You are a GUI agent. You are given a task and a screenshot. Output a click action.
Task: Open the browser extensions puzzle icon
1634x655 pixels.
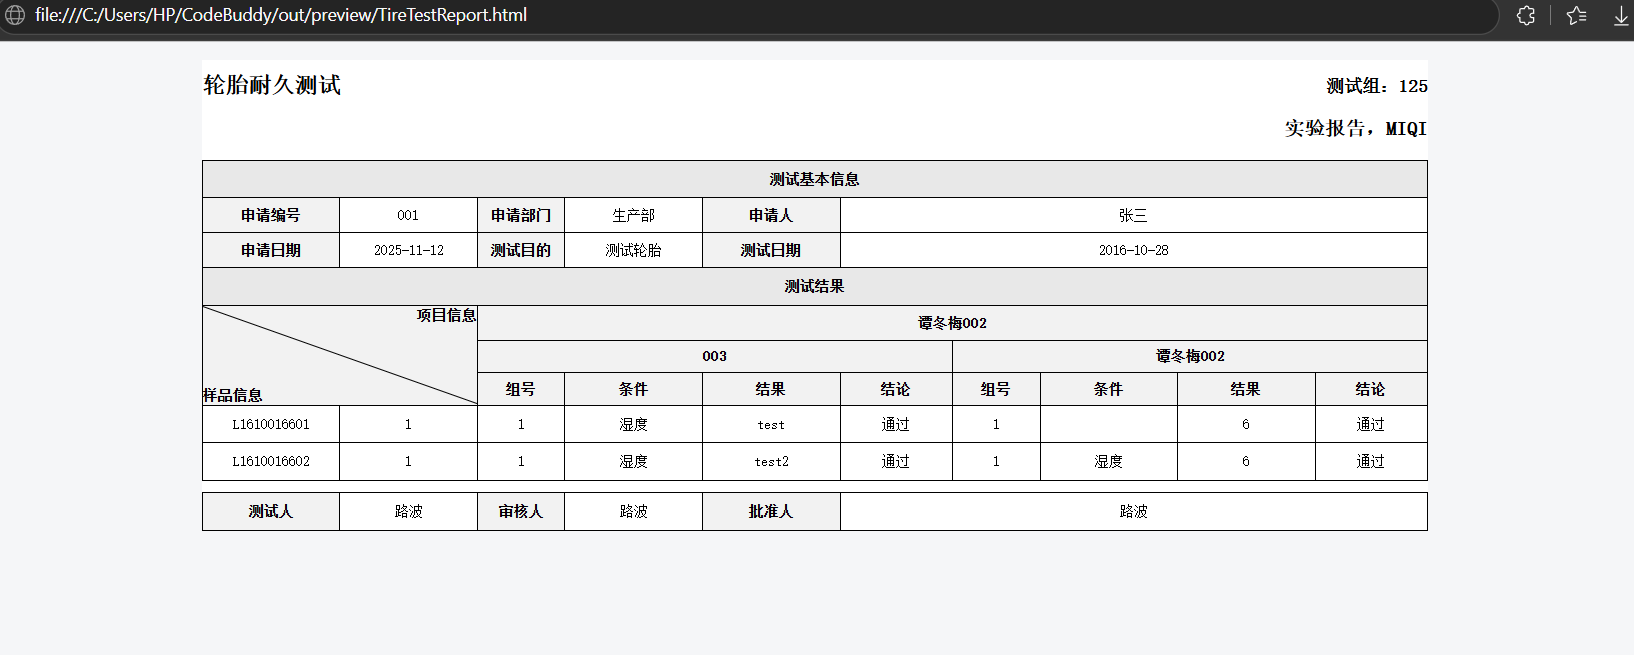pos(1526,15)
